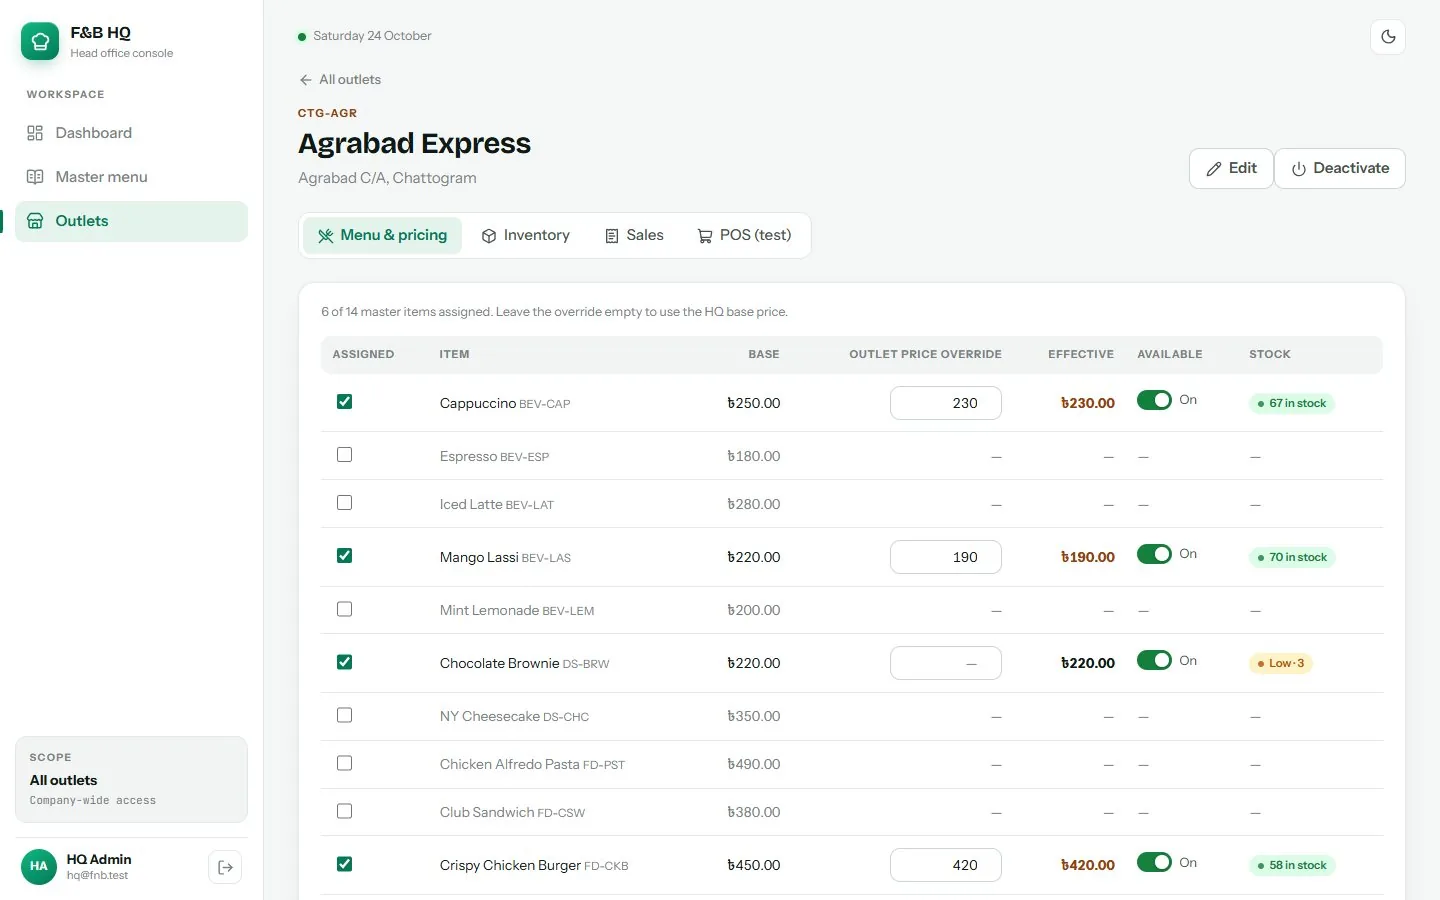
Task: Turn off Cappuccino availability toggle
Action: pyautogui.click(x=1154, y=400)
